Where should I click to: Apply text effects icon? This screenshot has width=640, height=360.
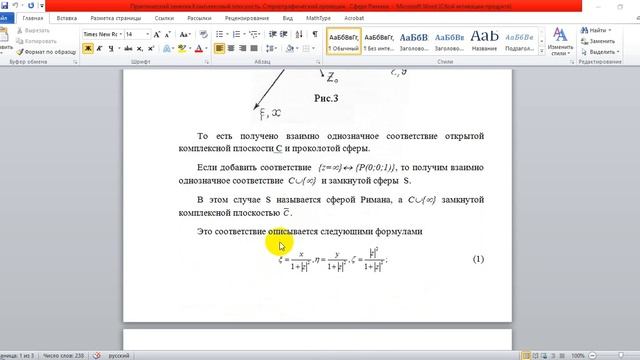[167, 49]
